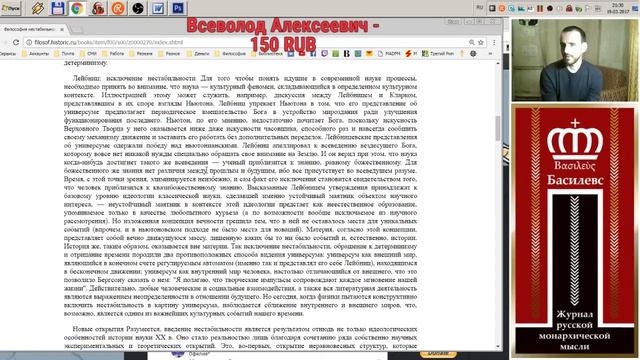
Task: Click the page scrollbar up arrow
Action: (x=498, y=63)
